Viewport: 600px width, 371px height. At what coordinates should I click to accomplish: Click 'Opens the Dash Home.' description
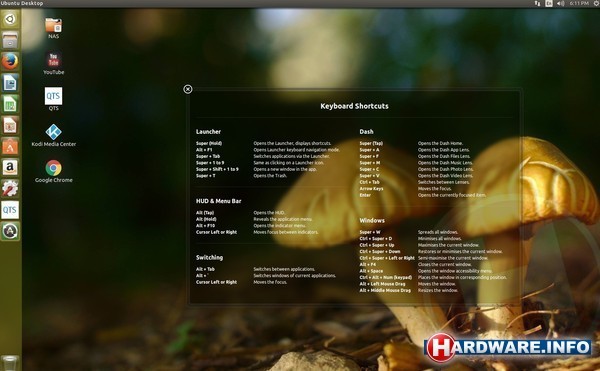[x=440, y=143]
